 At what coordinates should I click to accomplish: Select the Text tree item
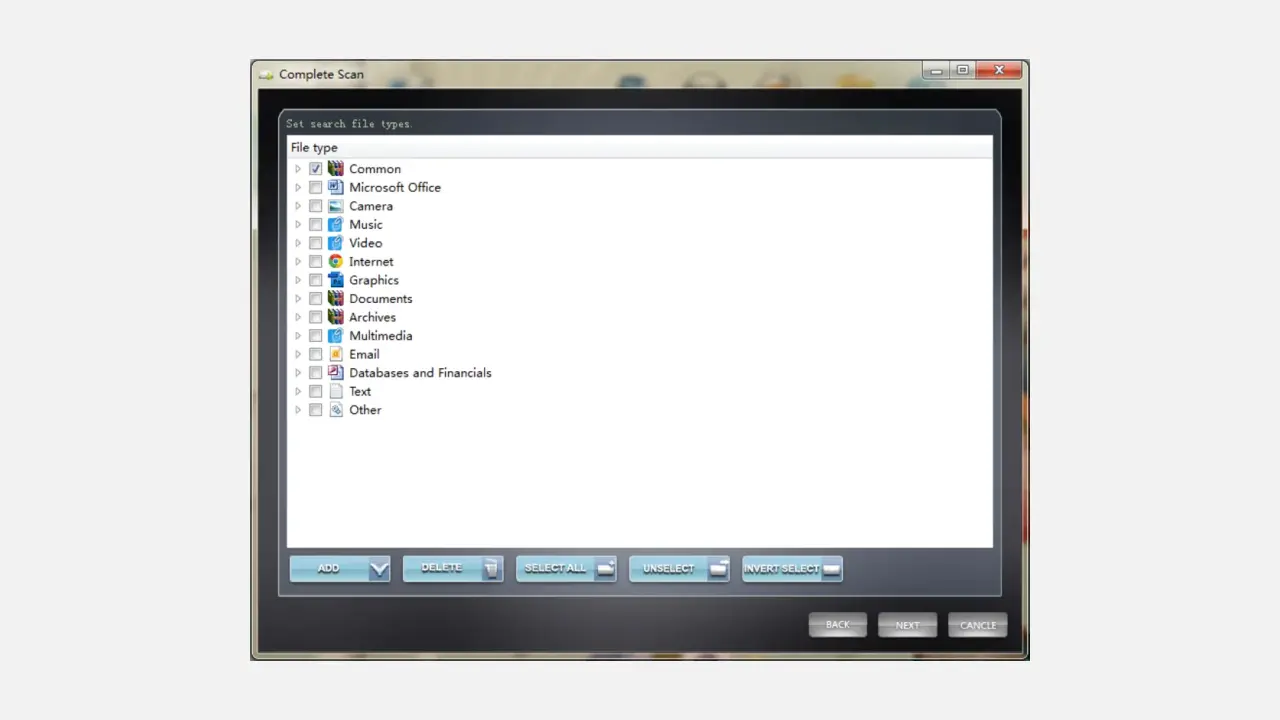360,392
